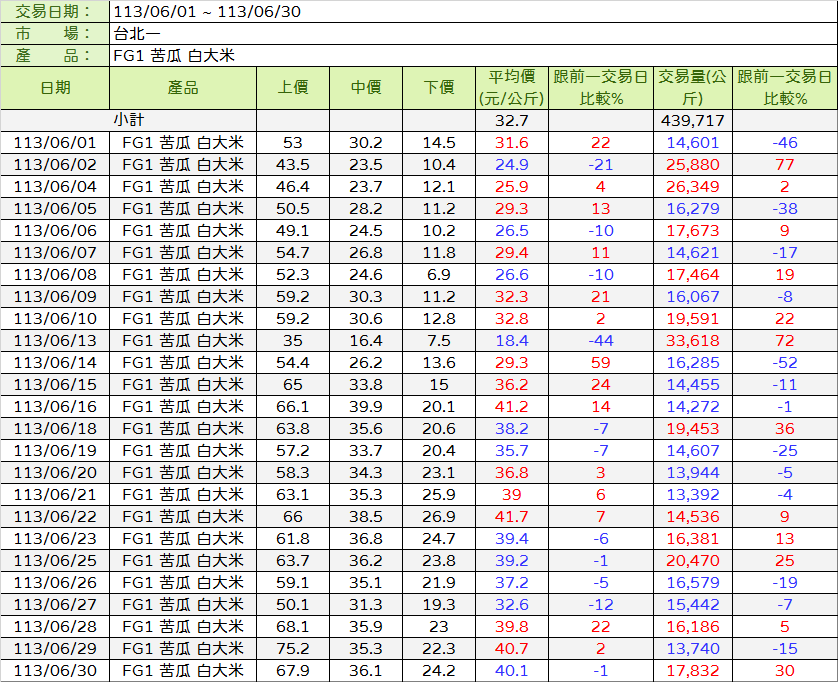Select the 上價 column header
This screenshot has width=838, height=682.
pyautogui.click(x=293, y=88)
